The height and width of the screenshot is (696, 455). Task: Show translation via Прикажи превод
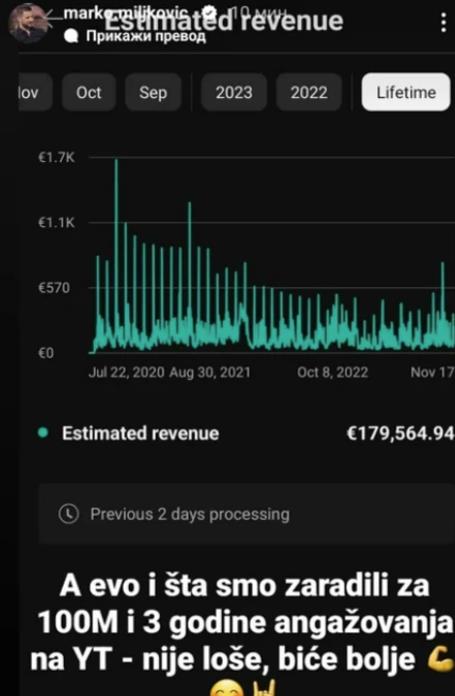point(146,37)
